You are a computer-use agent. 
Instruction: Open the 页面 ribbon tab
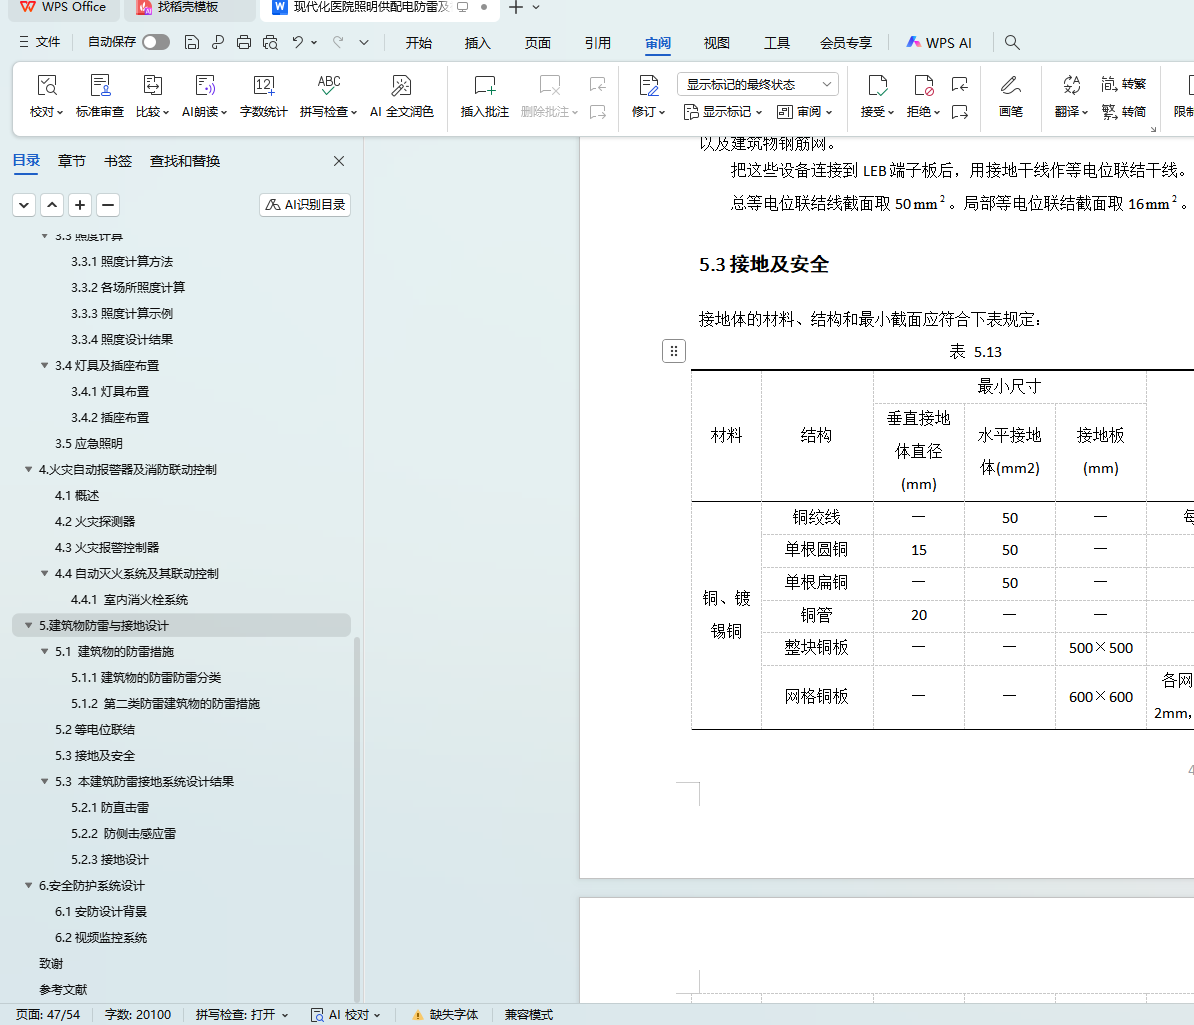pos(538,43)
